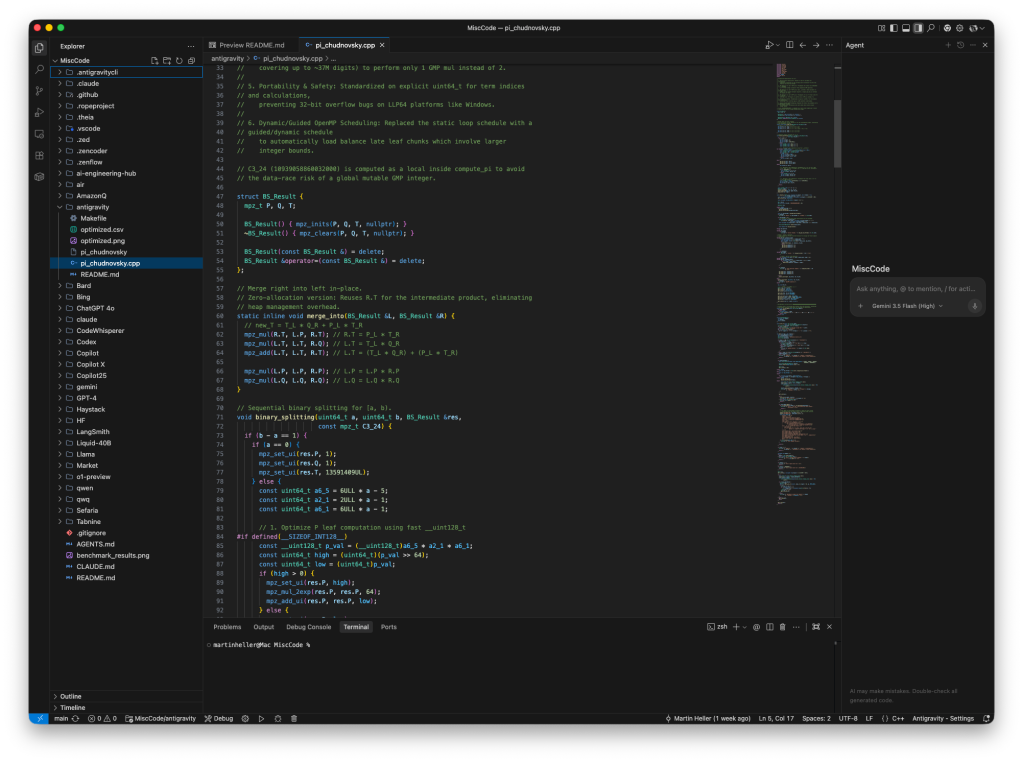Expand the .claude folder

(x=126, y=84)
